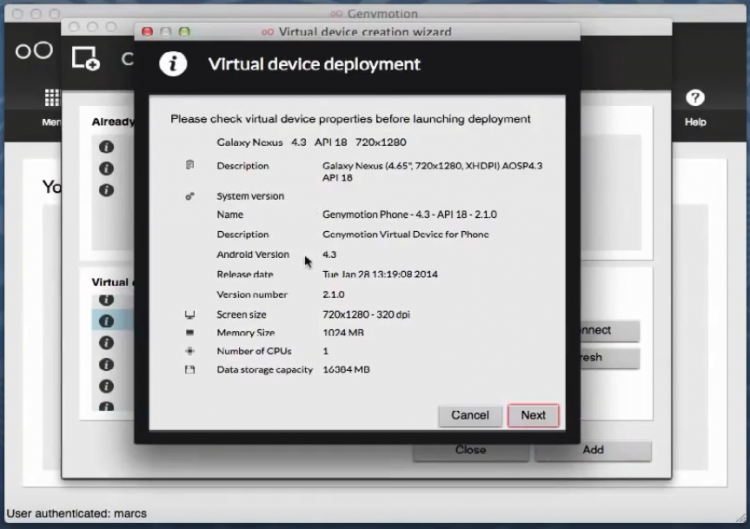Click the System version gear icon
750x529 pixels.
190,196
